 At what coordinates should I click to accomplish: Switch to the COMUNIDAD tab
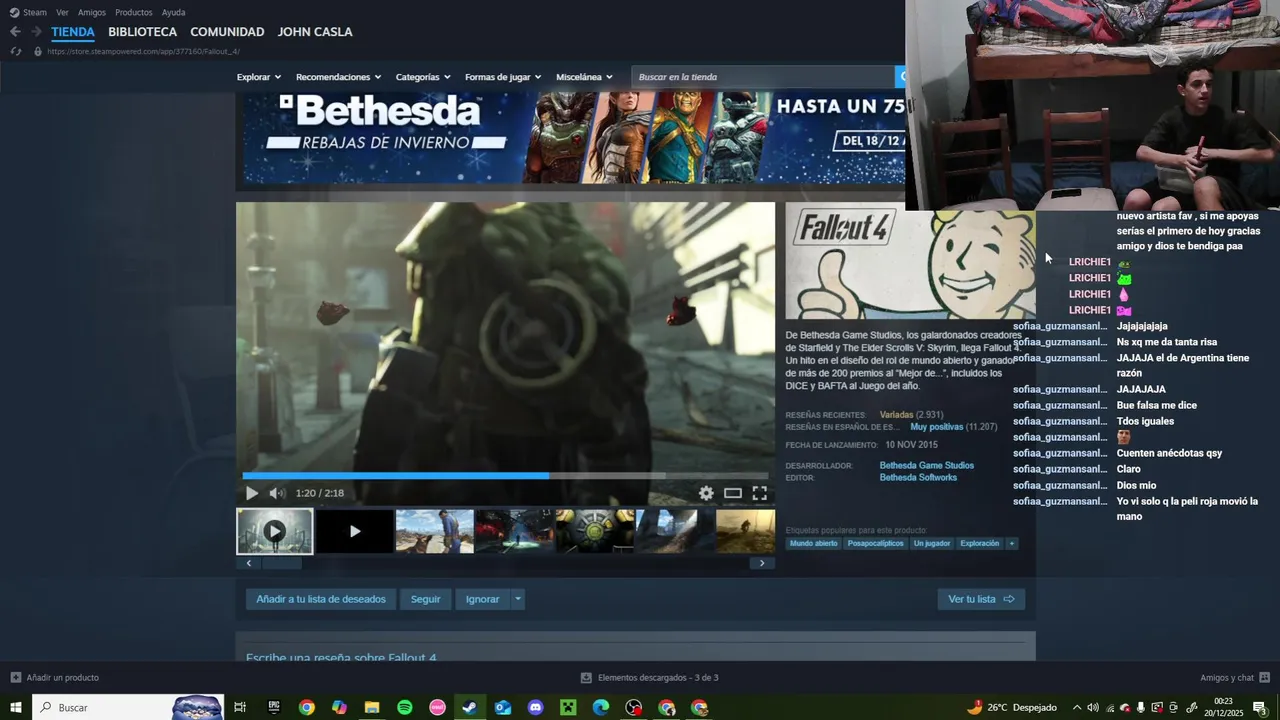(227, 32)
